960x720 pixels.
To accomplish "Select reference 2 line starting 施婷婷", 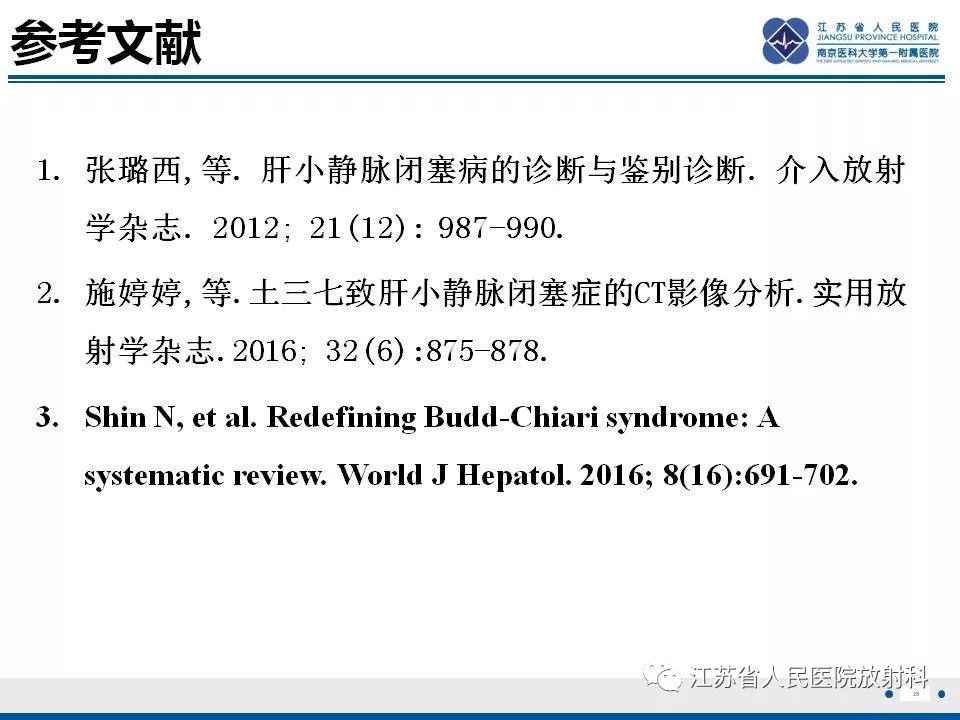I will click(495, 293).
